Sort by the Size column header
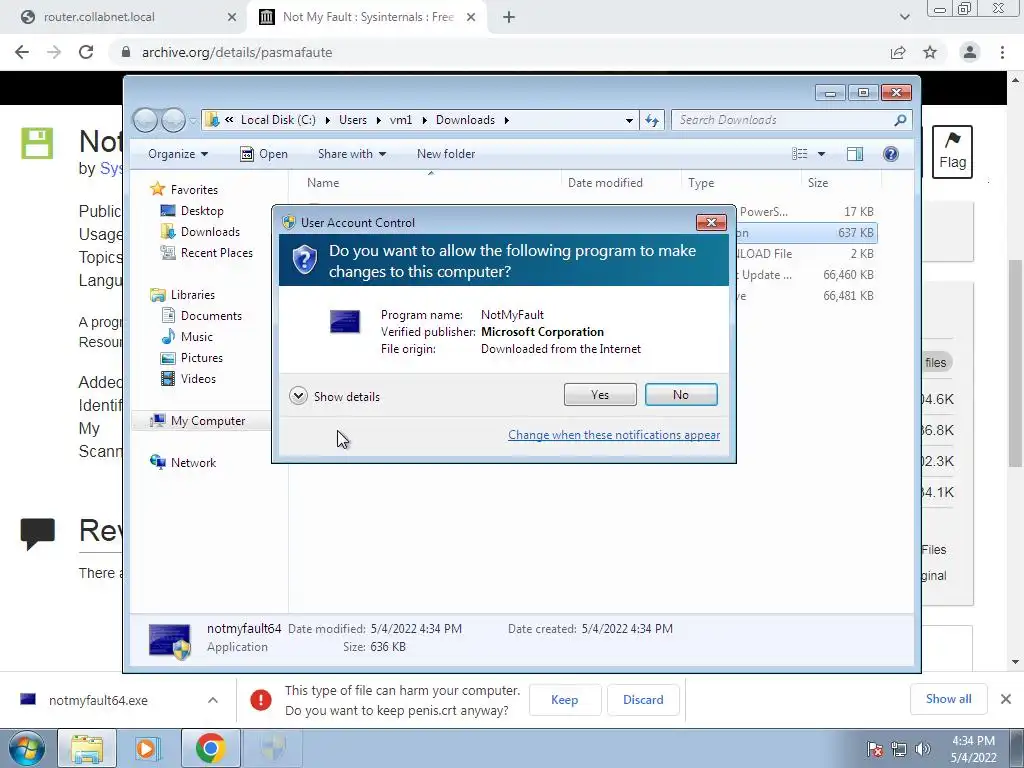Screen dimensions: 1024x768 point(841,183)
